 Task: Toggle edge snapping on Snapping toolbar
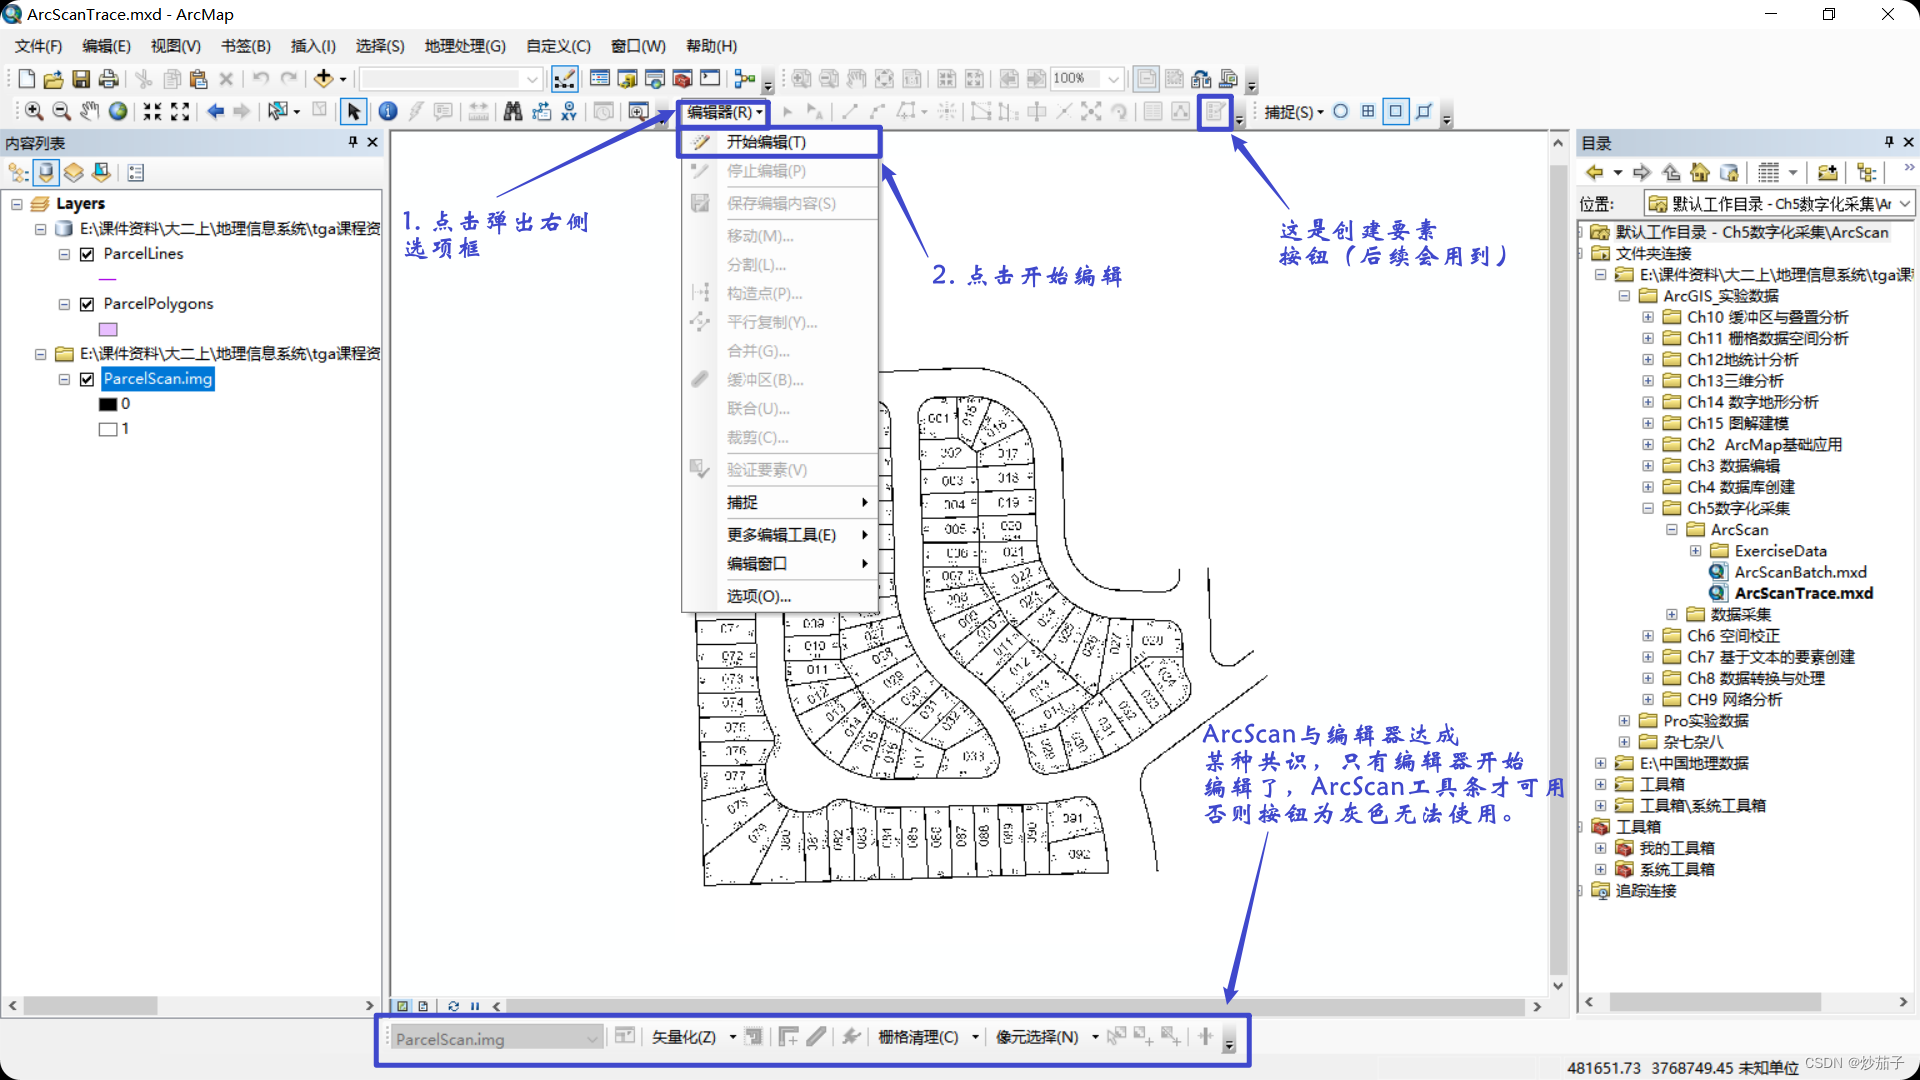click(1424, 111)
